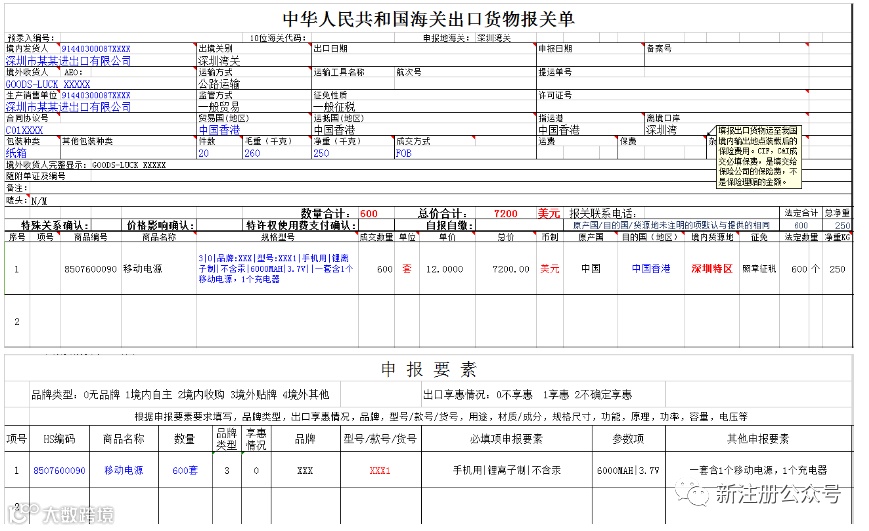Click 一套含1个移动电源，1个充电器 cell
The height and width of the screenshot is (531, 869).
click(x=758, y=470)
